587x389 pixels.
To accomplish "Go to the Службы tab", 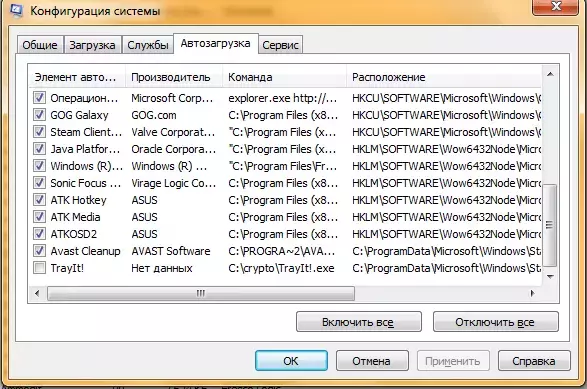I will 148,45.
